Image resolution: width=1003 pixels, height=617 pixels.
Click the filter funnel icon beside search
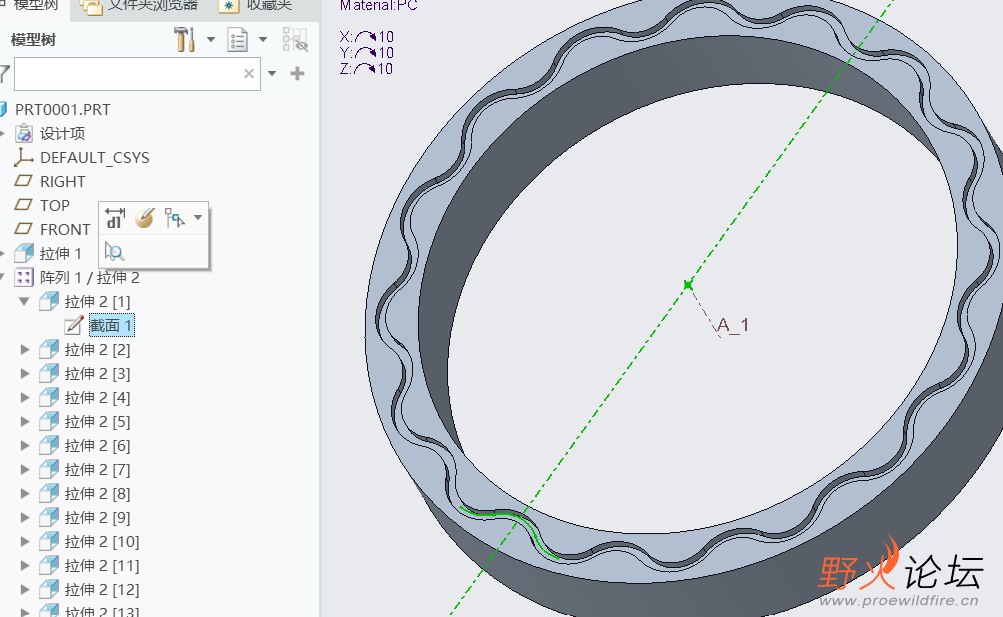4,74
